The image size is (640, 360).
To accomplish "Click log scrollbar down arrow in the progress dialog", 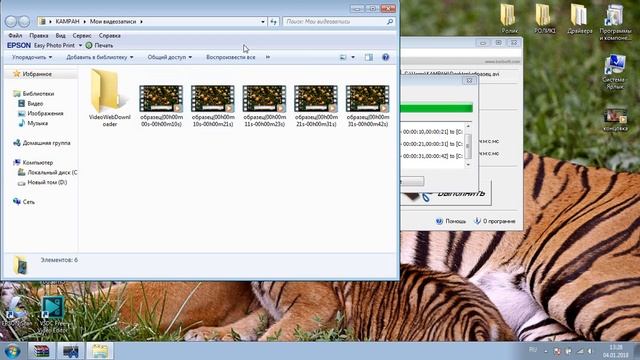I will 468,164.
